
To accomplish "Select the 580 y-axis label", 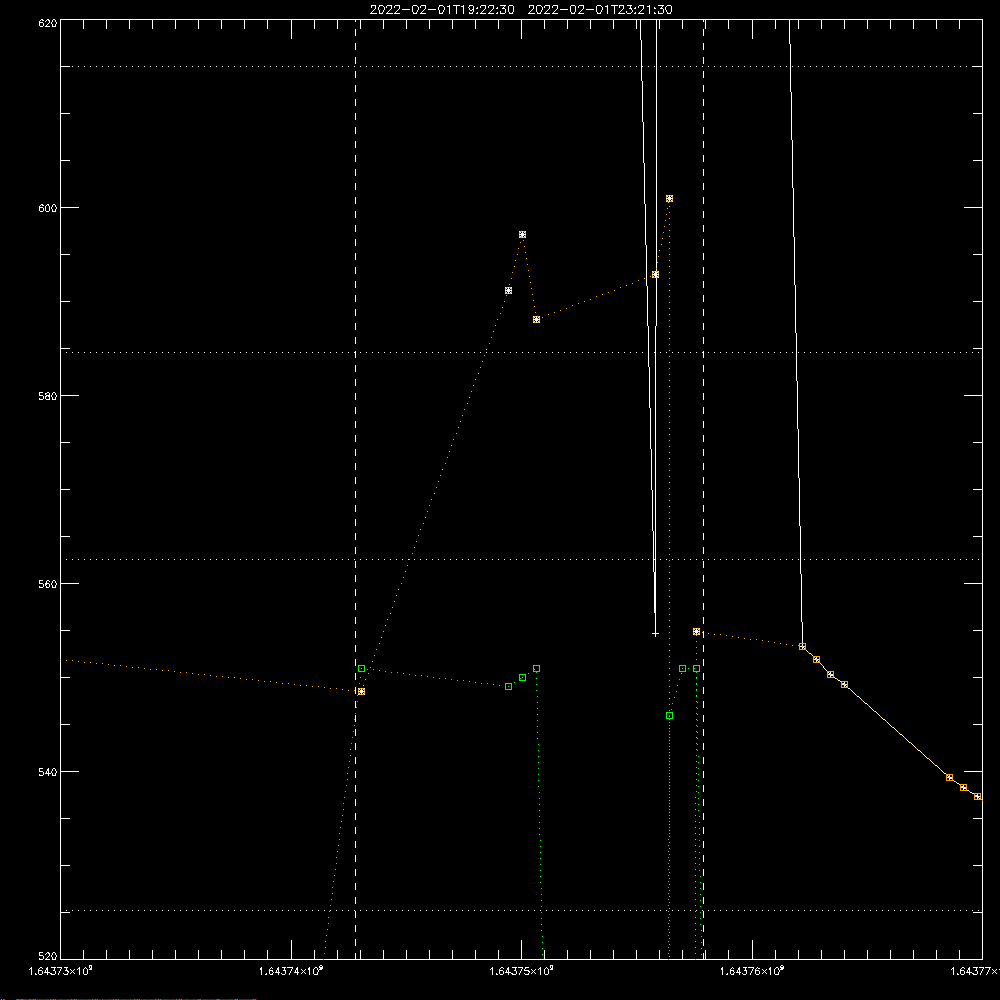I will (48, 395).
